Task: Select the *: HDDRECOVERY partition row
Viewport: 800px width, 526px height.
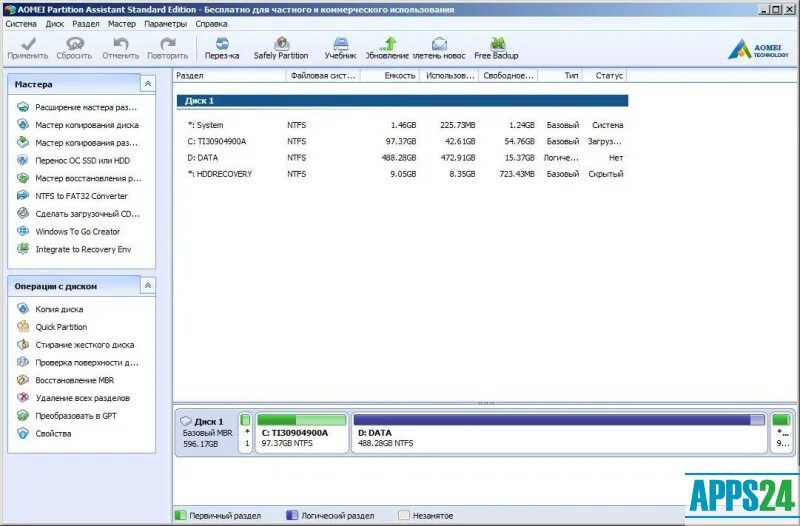Action: pos(403,174)
